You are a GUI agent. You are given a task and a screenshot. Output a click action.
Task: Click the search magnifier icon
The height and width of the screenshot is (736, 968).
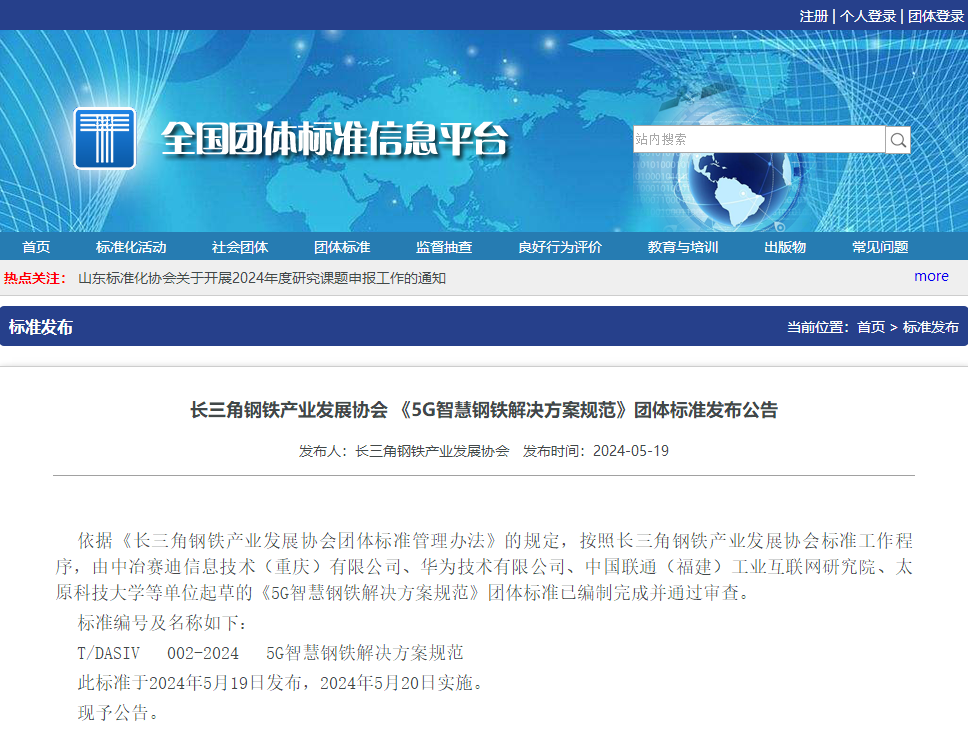(898, 140)
